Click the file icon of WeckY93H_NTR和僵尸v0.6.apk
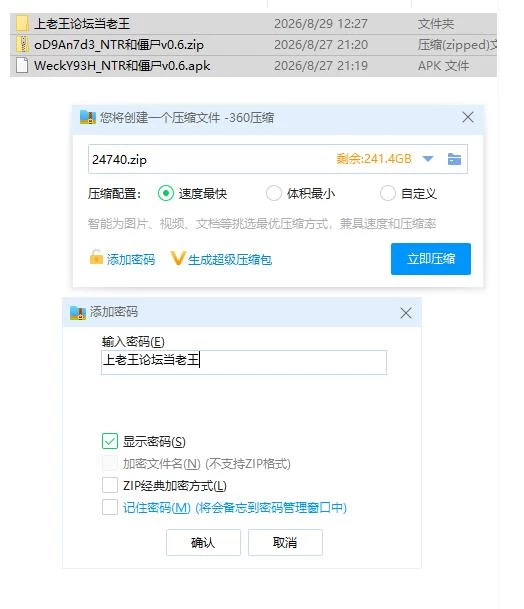This screenshot has height=609, width=524. coord(22,65)
